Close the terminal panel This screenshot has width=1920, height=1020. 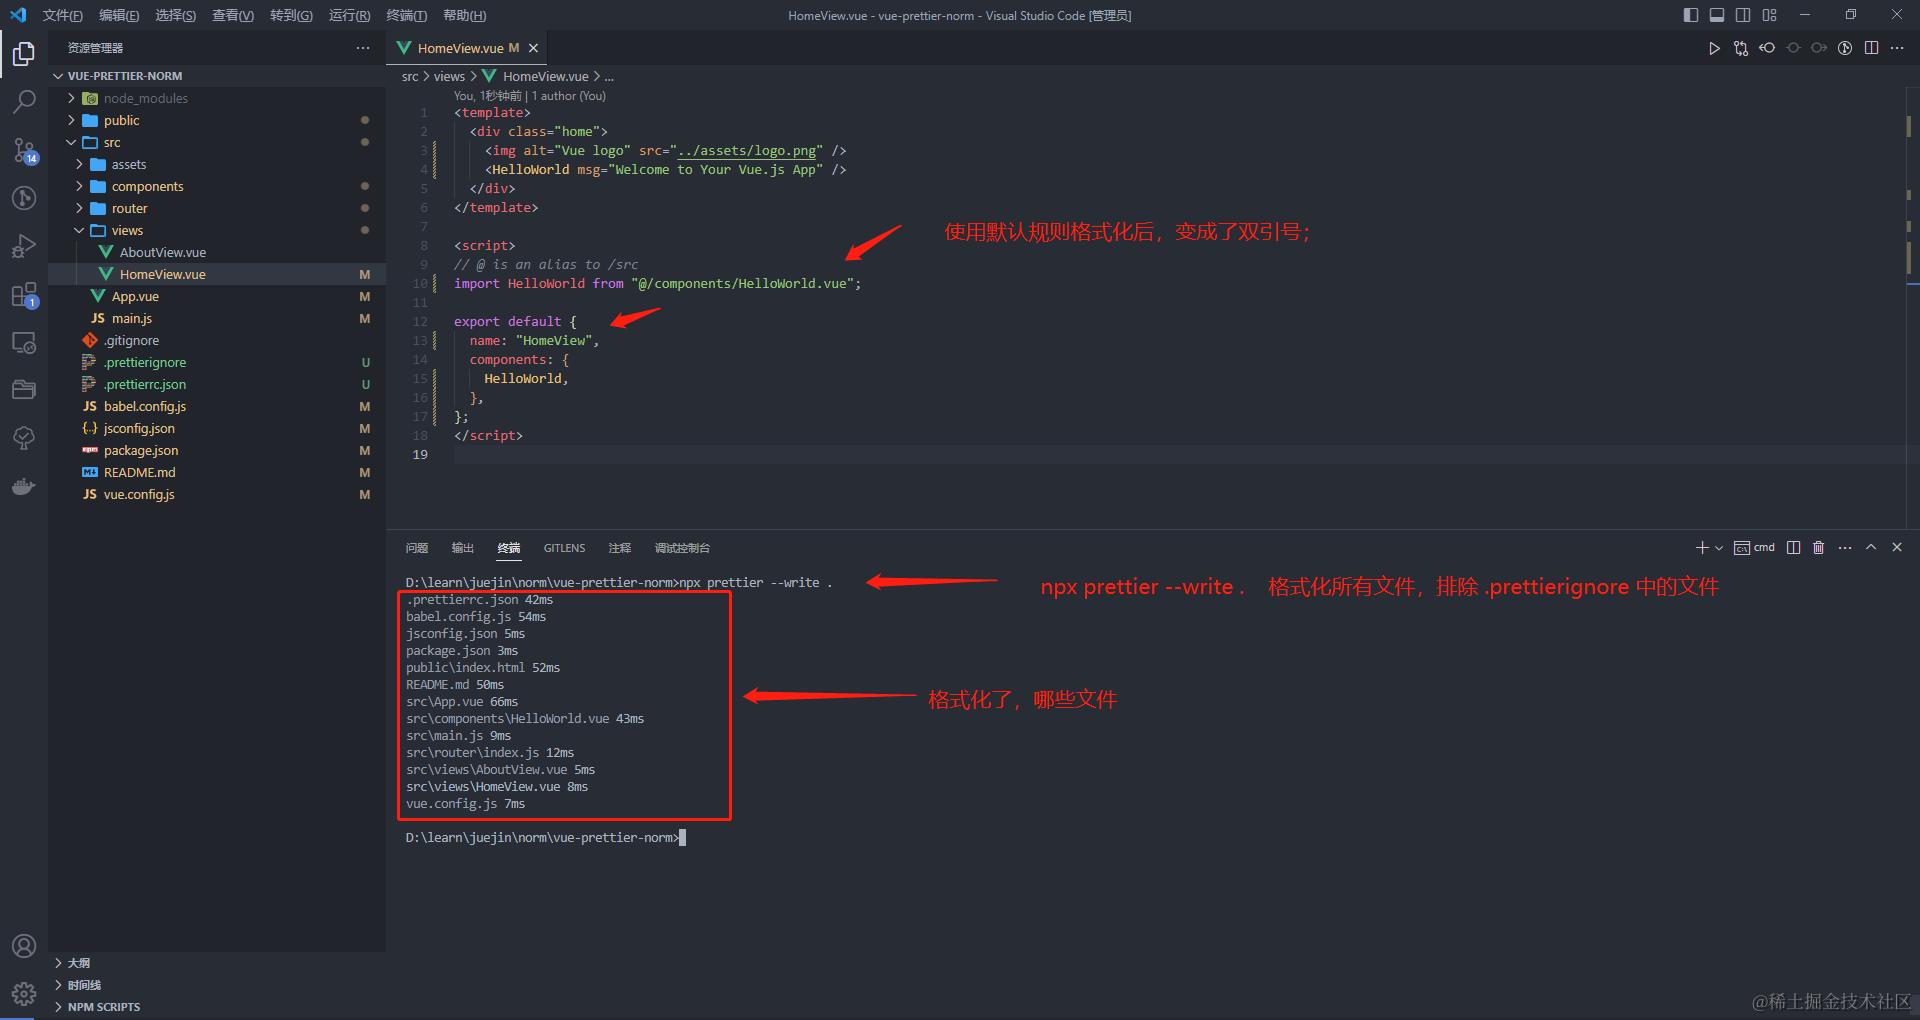[x=1897, y=548]
